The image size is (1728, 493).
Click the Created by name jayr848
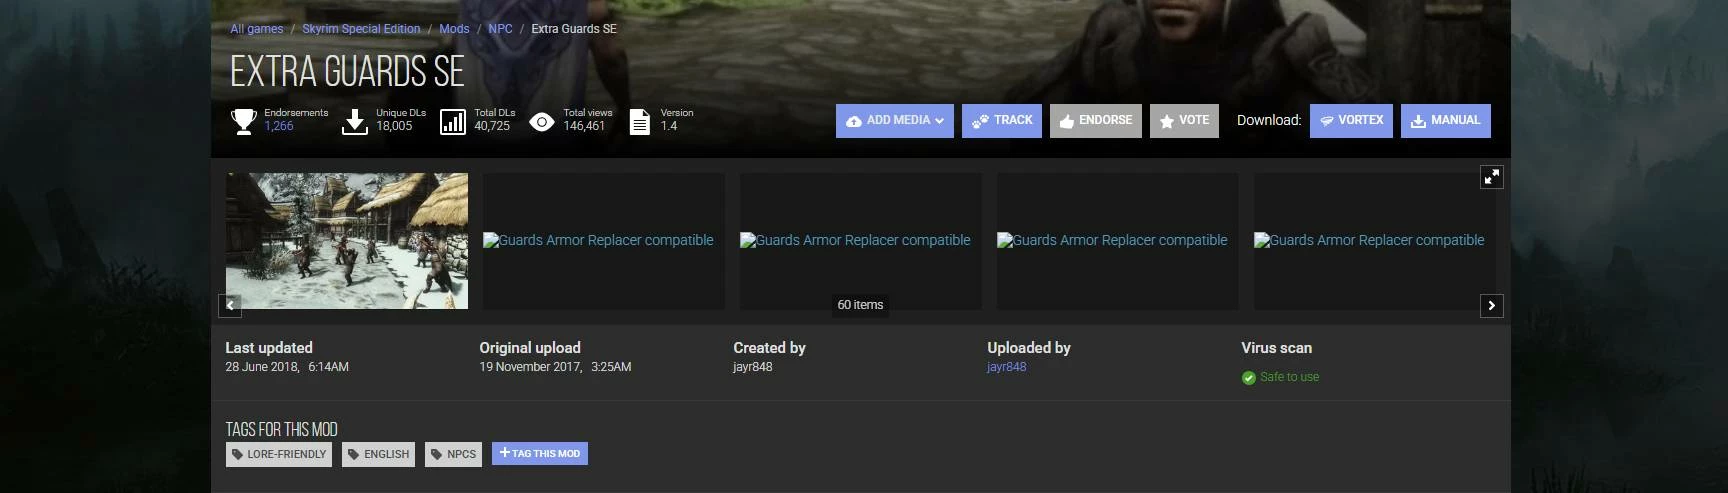(x=753, y=367)
